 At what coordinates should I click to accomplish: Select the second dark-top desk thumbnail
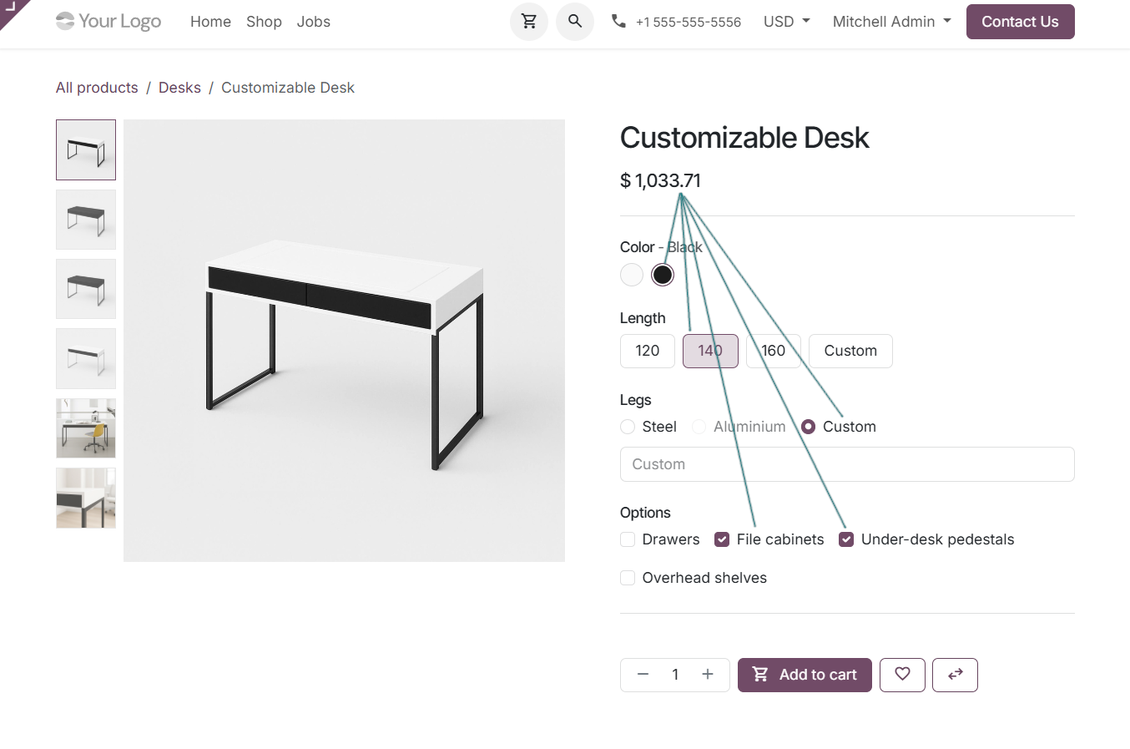tap(86, 219)
